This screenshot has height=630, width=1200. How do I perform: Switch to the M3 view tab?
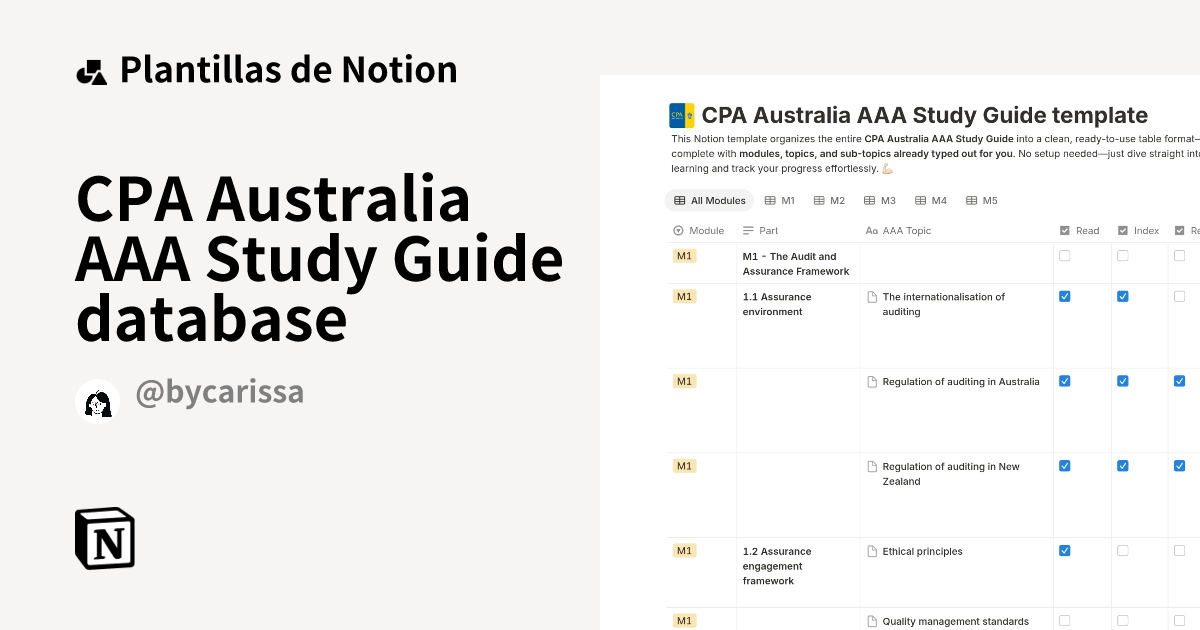880,200
